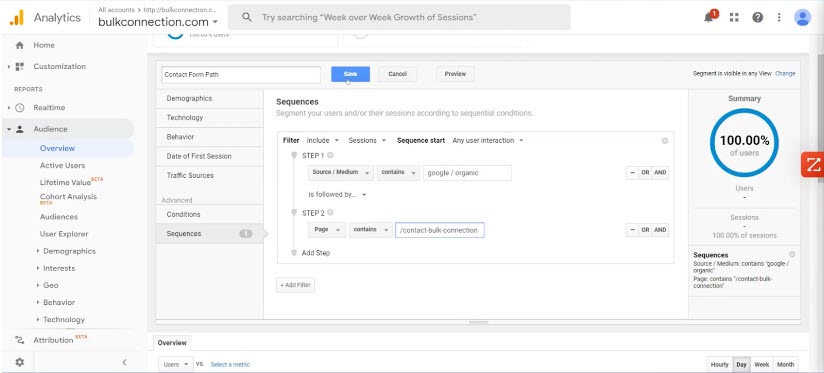Image resolution: width=824 pixels, height=373 pixels.
Task: Click the Customization dashboard icon
Action: (19, 67)
